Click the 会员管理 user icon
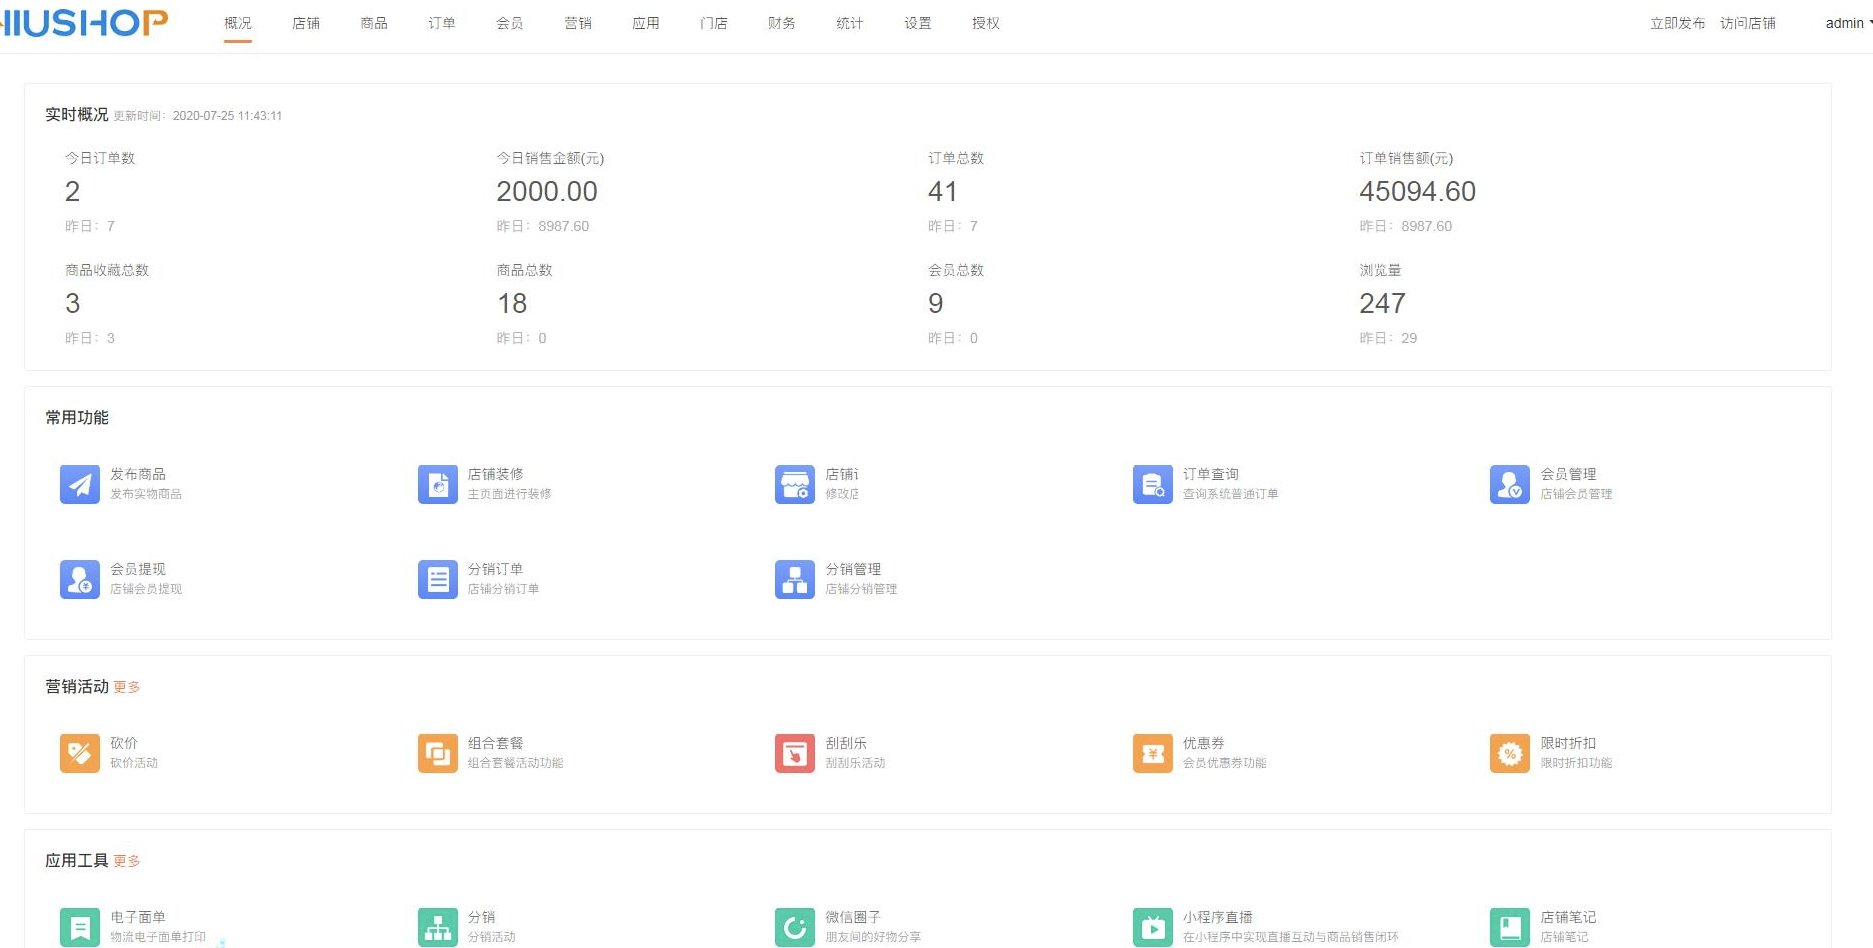The height and width of the screenshot is (948, 1873). [1510, 484]
